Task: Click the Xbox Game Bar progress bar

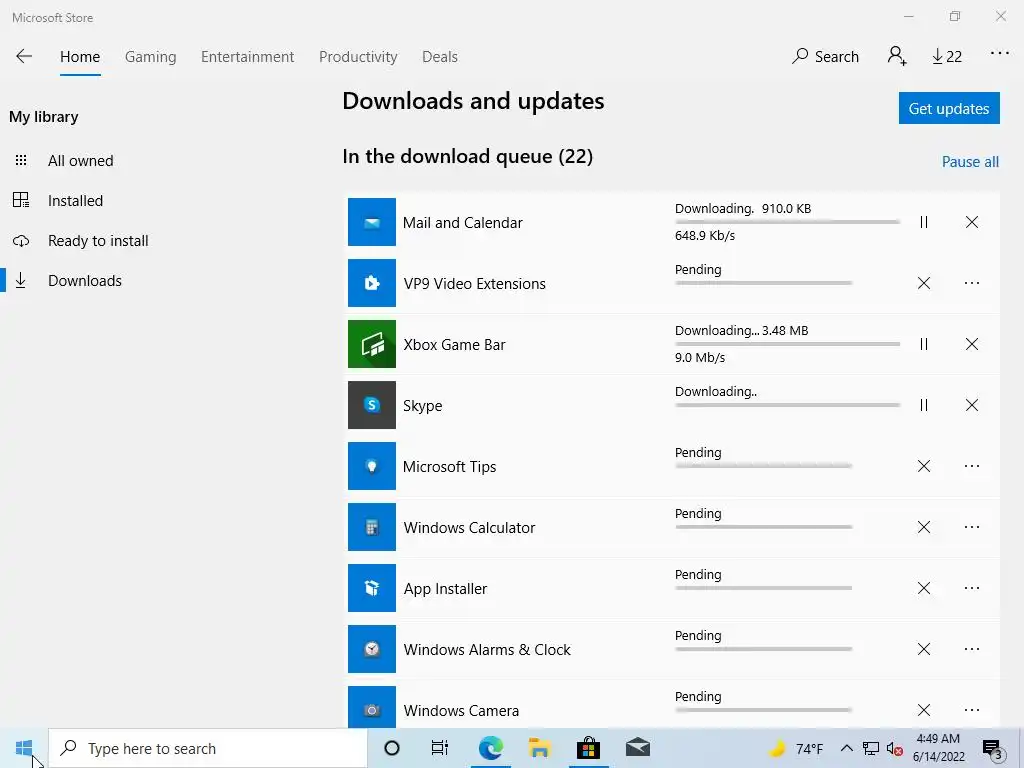Action: [x=788, y=344]
